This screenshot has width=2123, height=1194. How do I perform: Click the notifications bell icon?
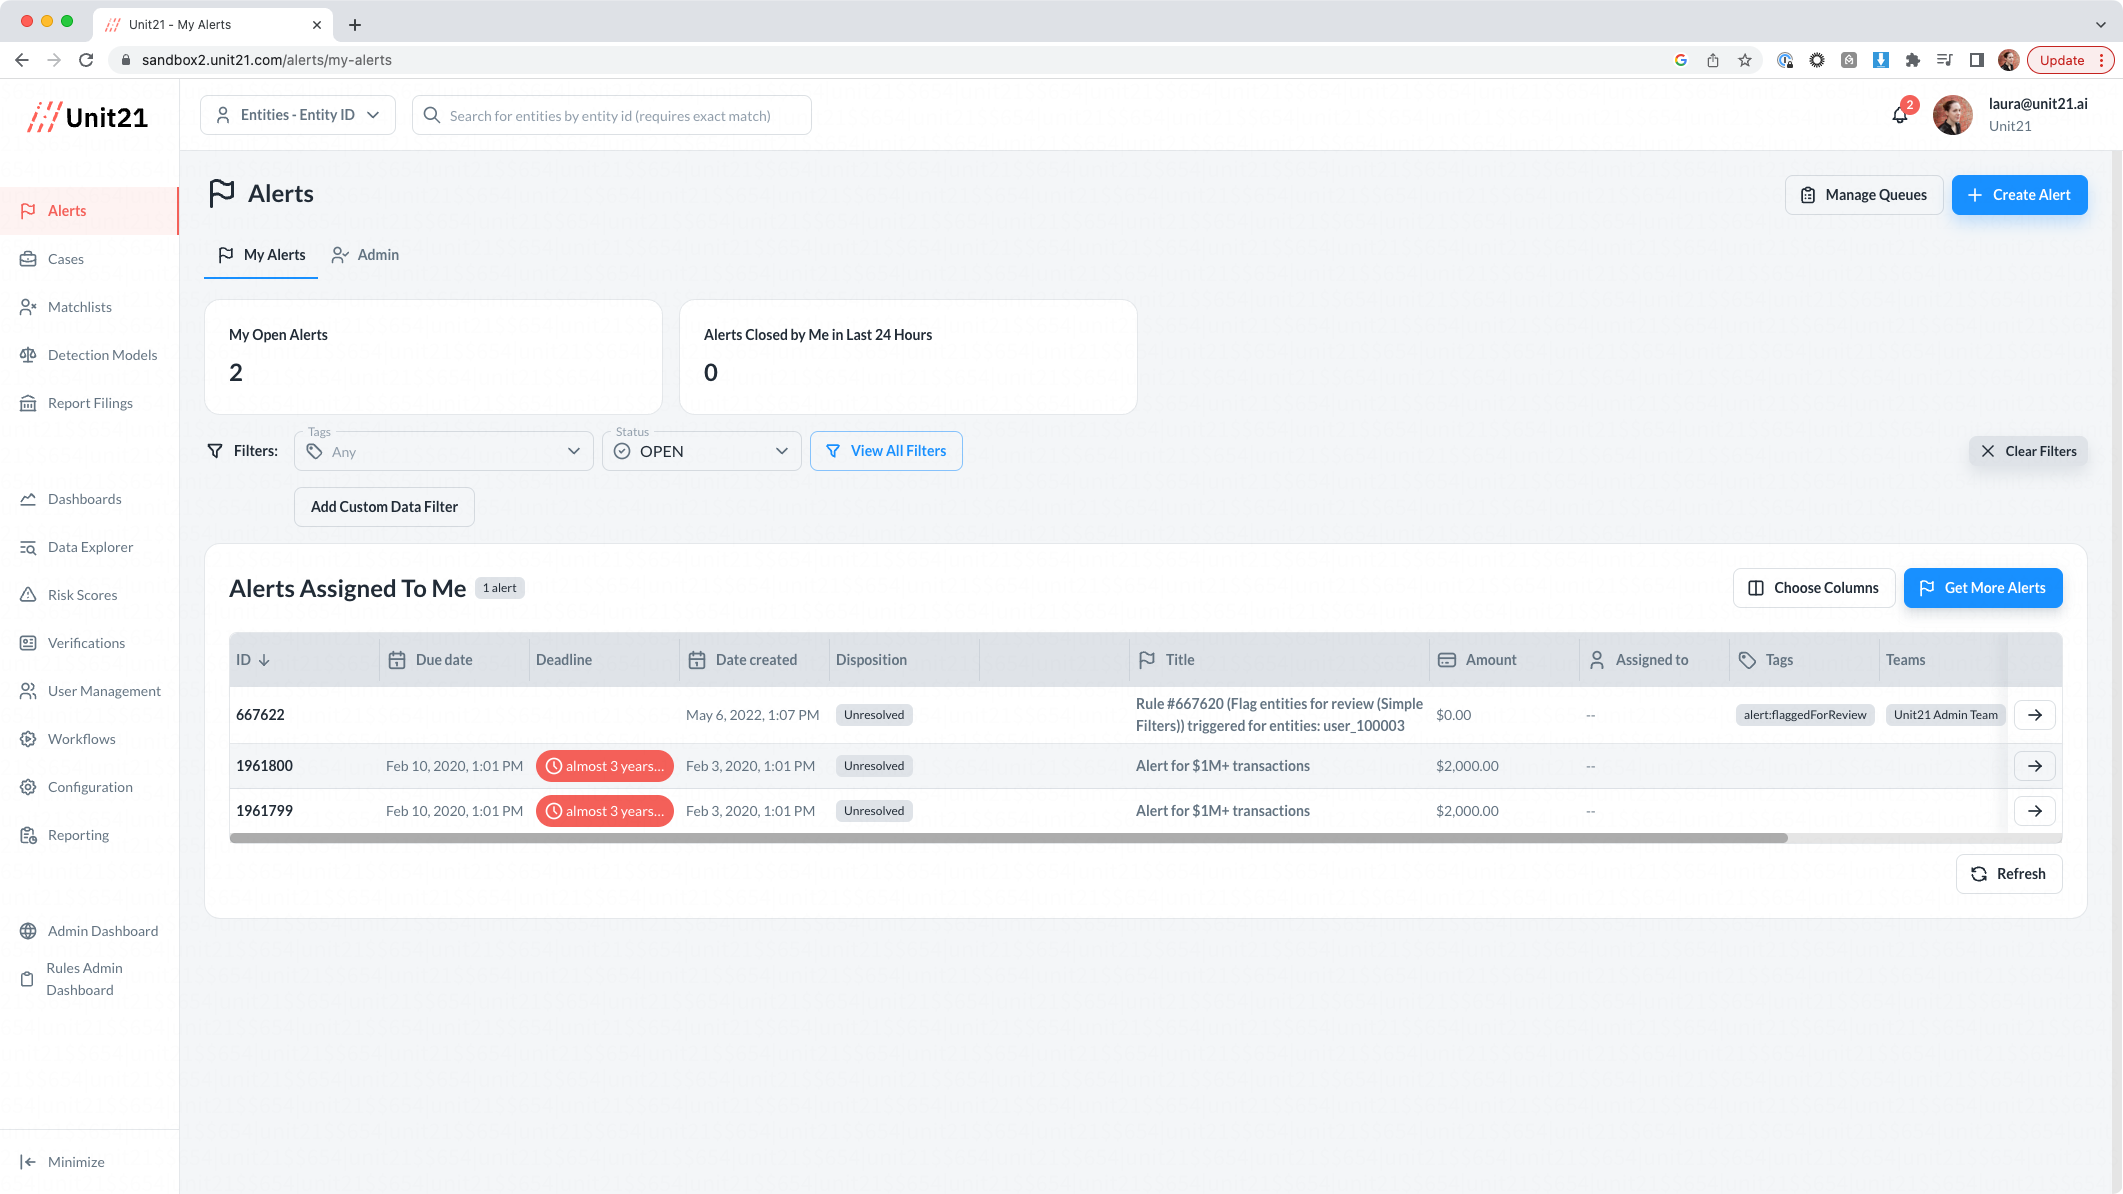click(1900, 115)
